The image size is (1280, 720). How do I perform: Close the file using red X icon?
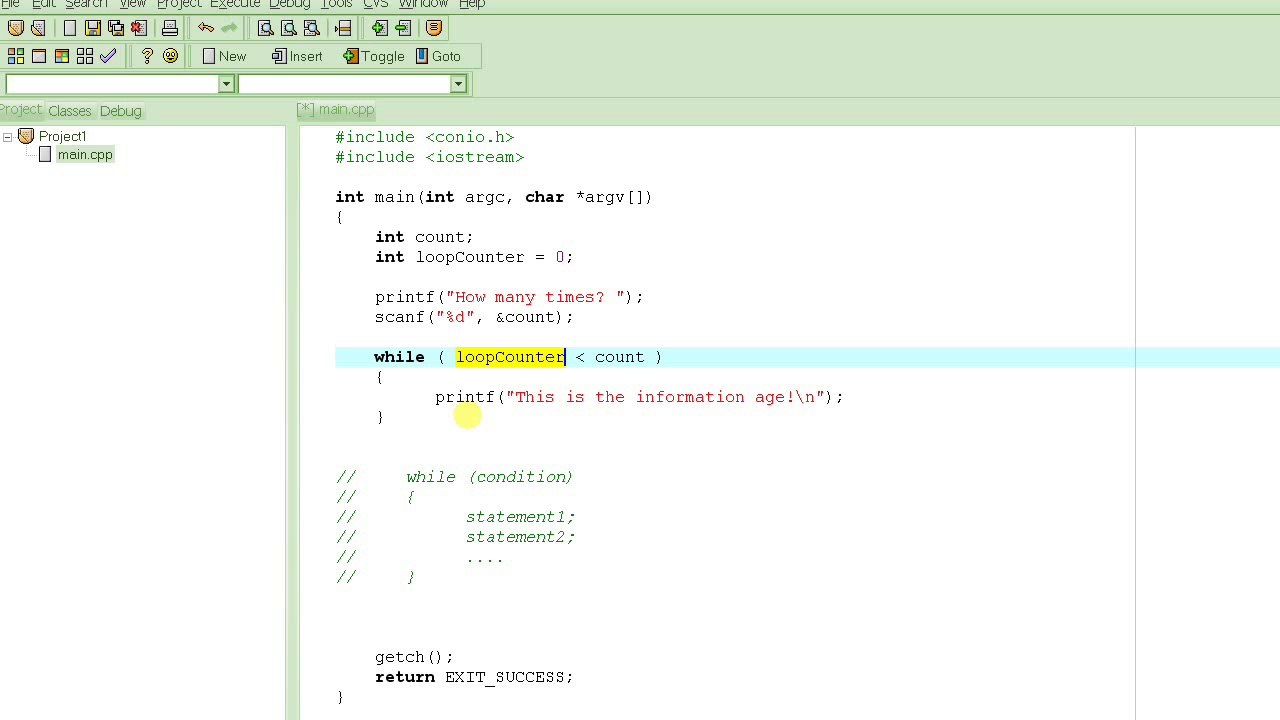139,28
